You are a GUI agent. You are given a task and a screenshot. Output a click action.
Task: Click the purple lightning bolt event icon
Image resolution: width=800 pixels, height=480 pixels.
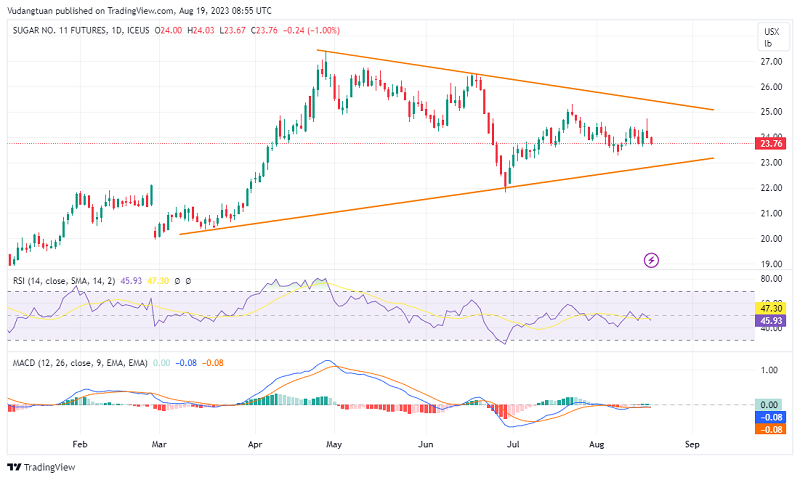[652, 260]
